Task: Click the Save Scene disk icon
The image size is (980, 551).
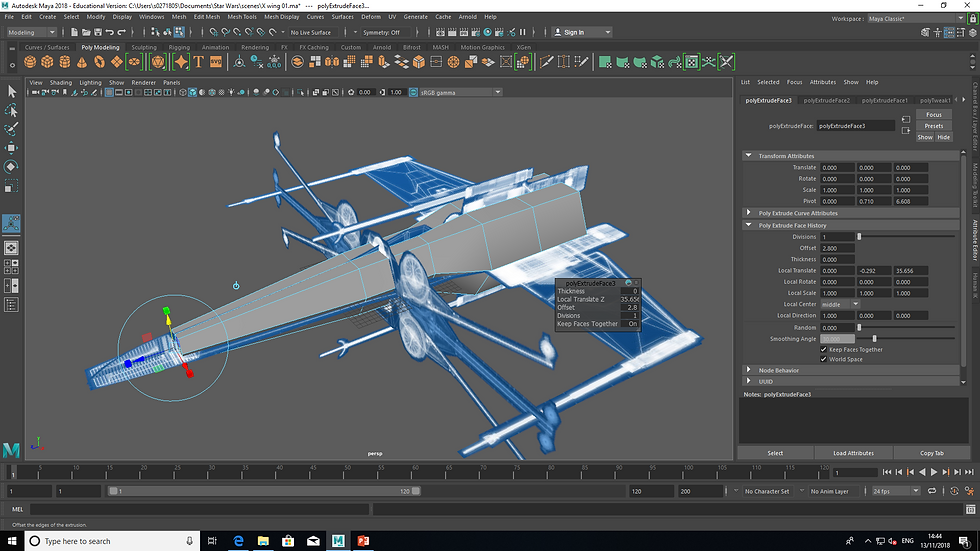Action: [x=98, y=32]
